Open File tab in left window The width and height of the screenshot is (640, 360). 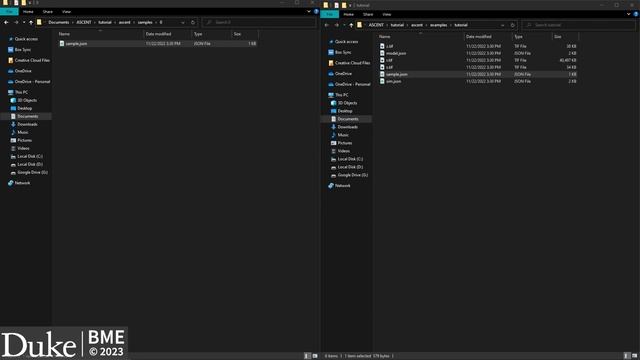click(9, 11)
